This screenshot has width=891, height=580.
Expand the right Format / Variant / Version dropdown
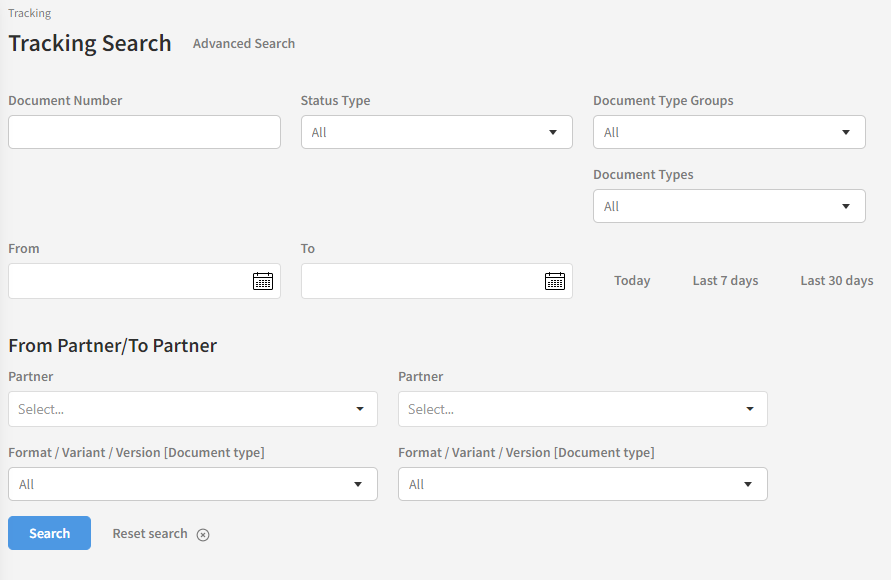(x=582, y=484)
